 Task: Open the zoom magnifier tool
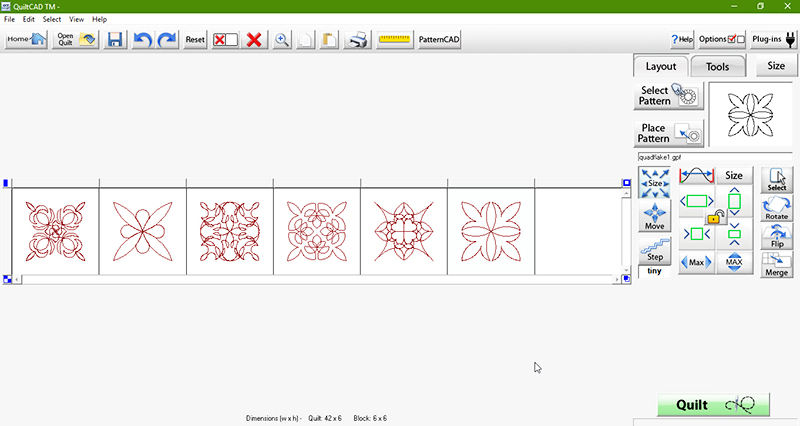[x=283, y=40]
